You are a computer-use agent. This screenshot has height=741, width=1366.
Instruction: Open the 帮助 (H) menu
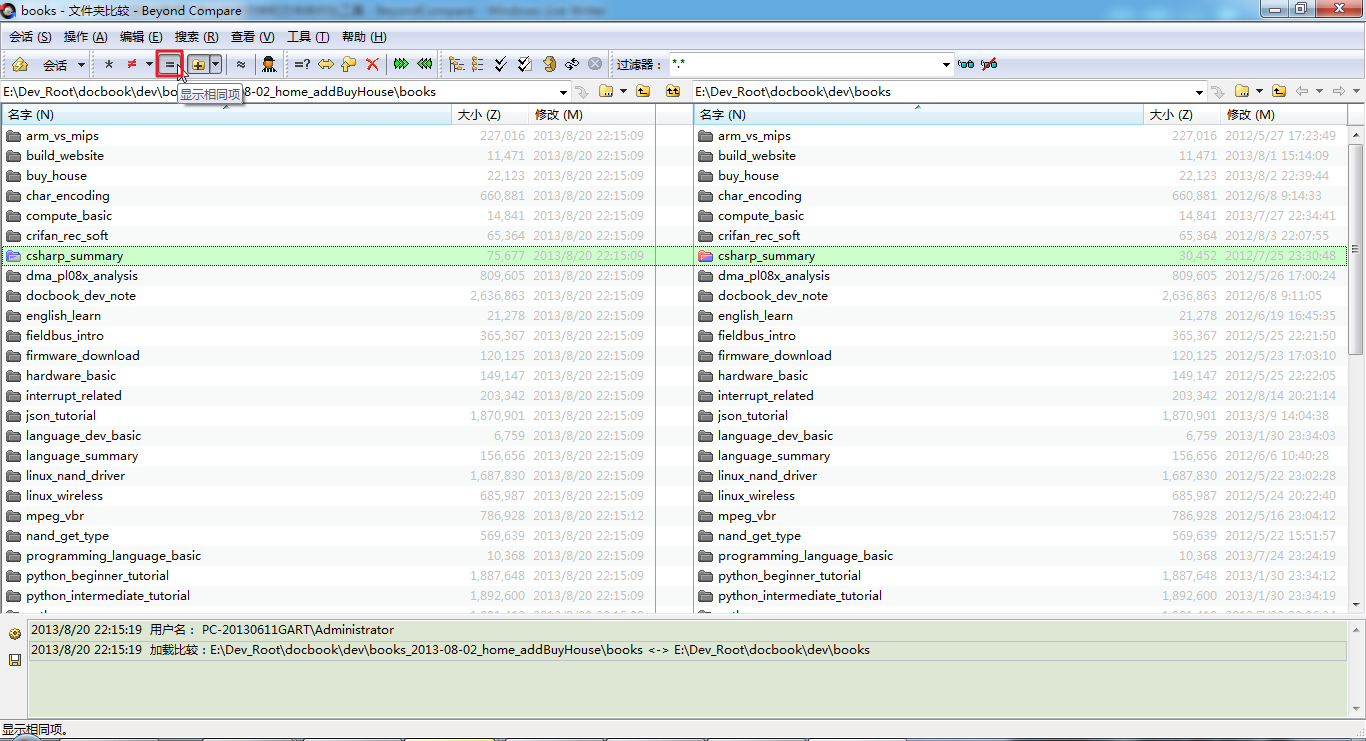click(x=364, y=37)
